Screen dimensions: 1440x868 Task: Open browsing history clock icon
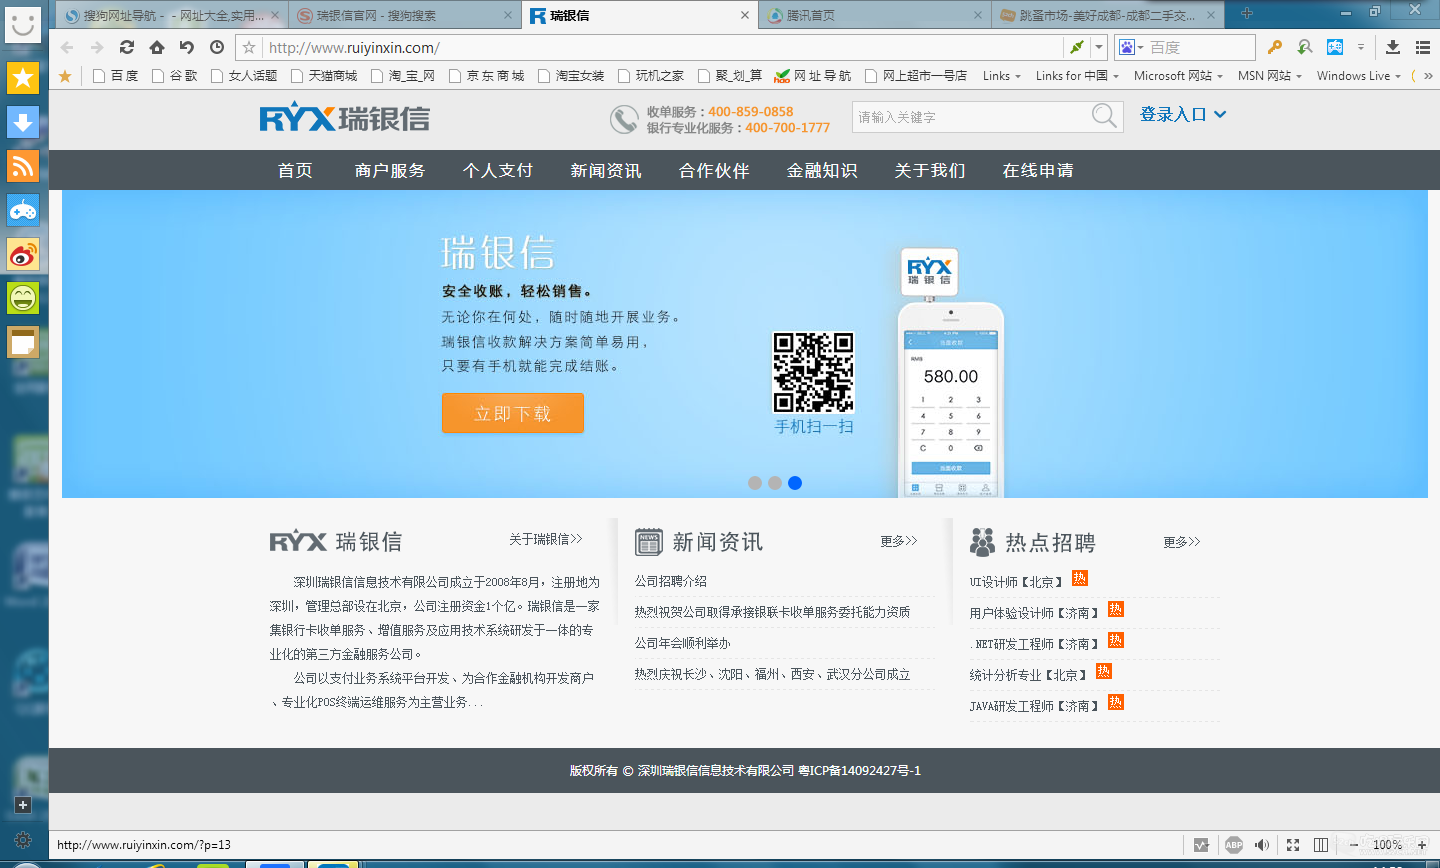click(x=217, y=47)
